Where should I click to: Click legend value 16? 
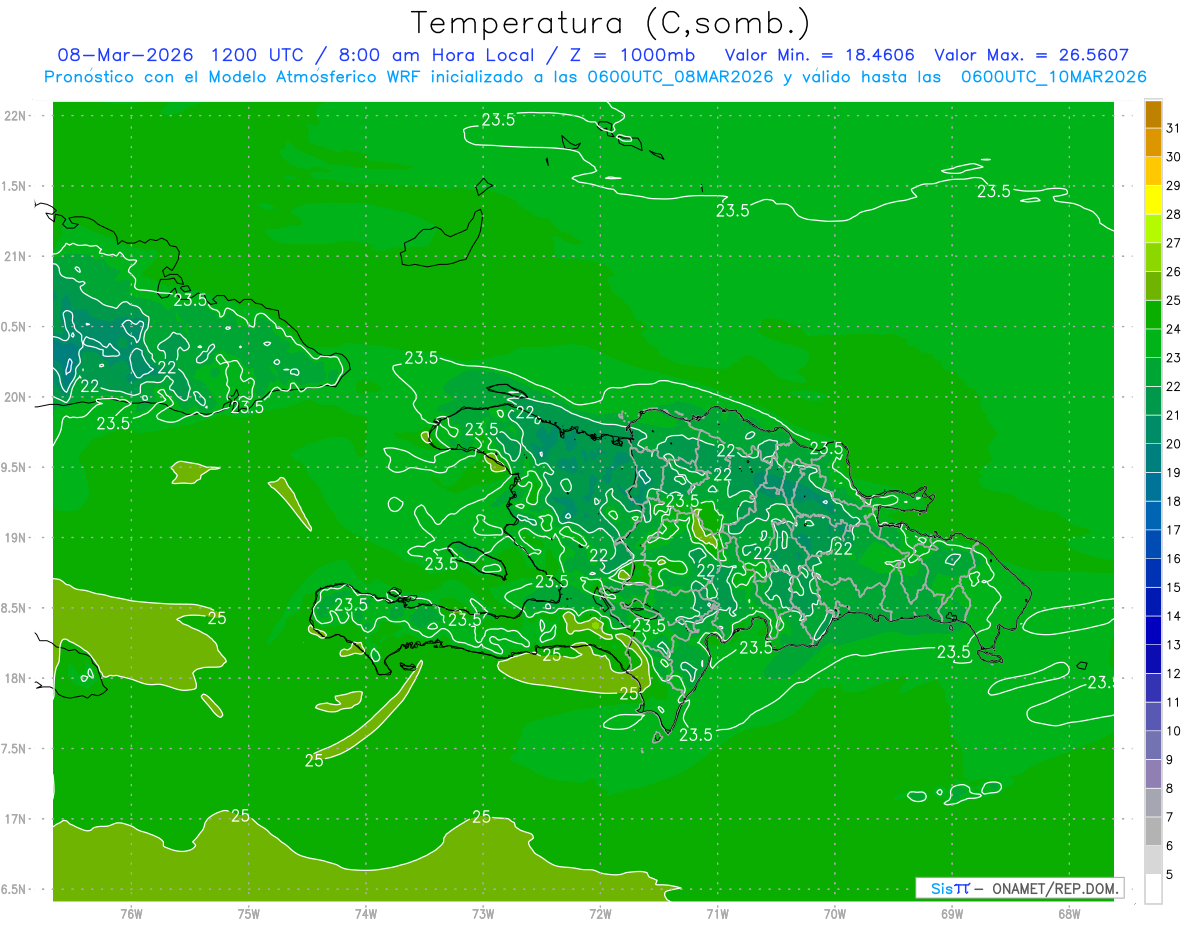pos(1173,559)
